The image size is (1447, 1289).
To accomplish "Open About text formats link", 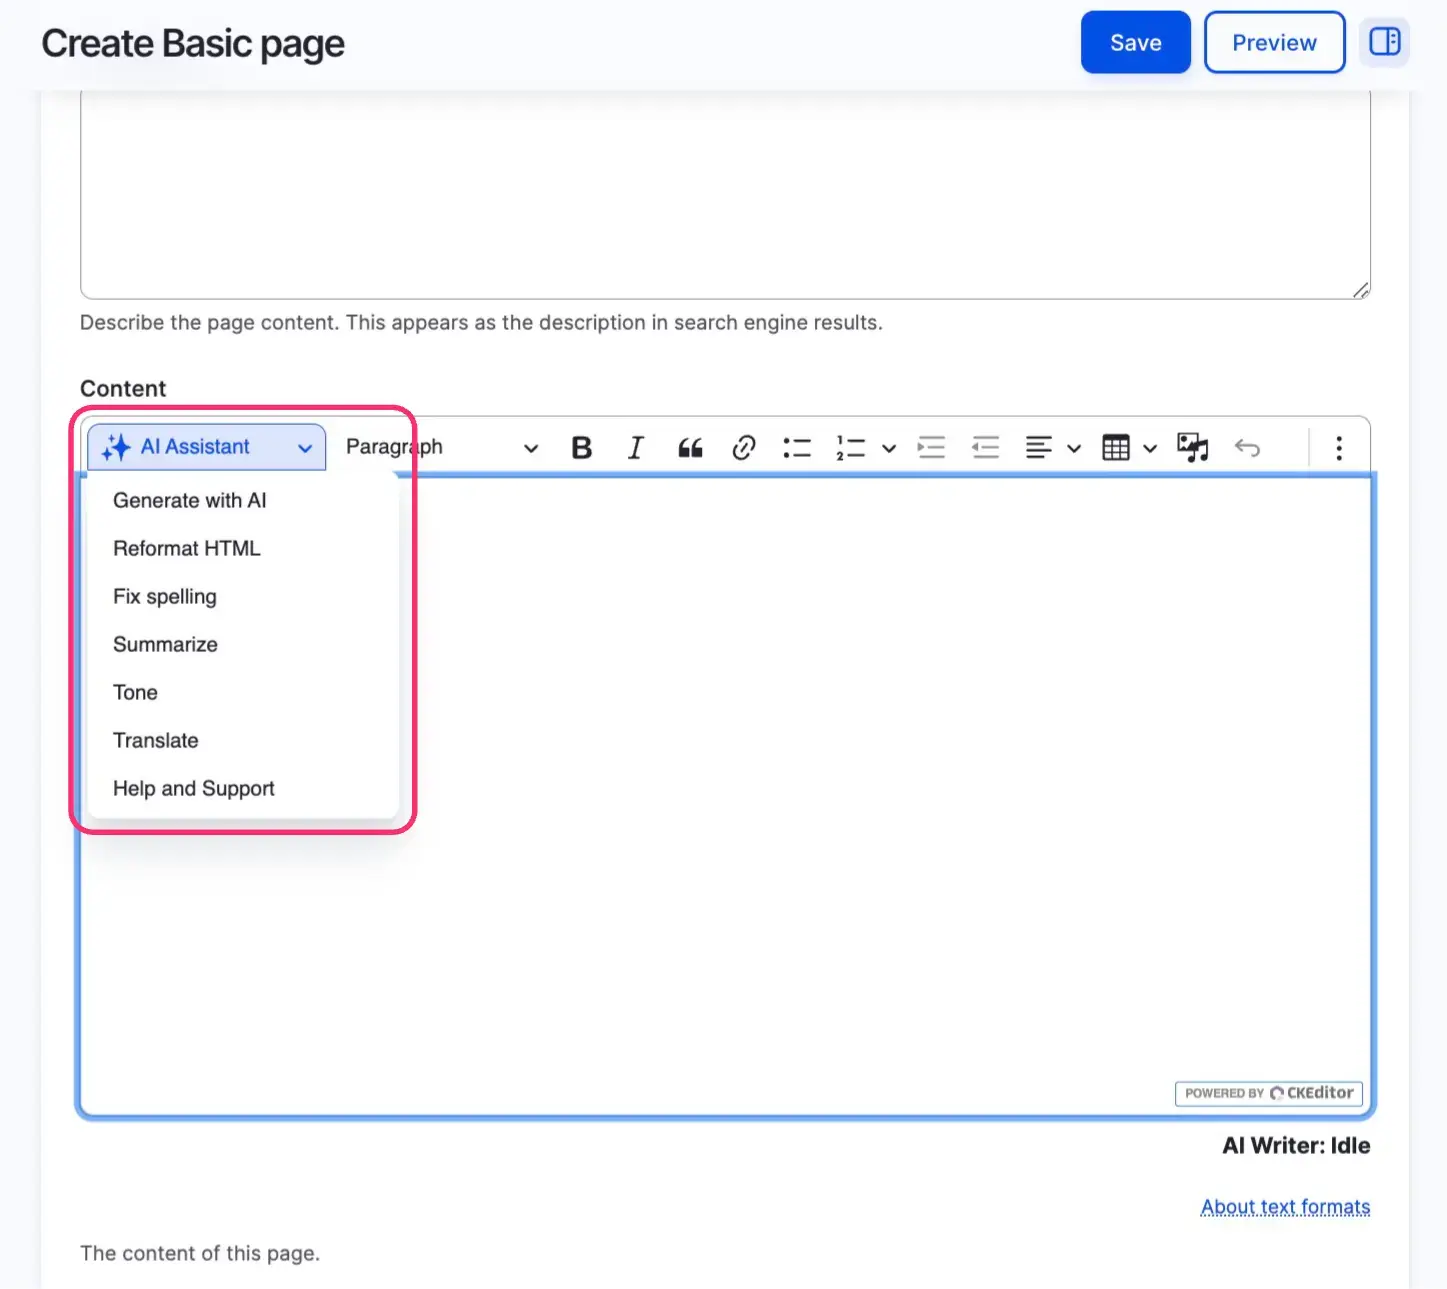I will [x=1285, y=1207].
